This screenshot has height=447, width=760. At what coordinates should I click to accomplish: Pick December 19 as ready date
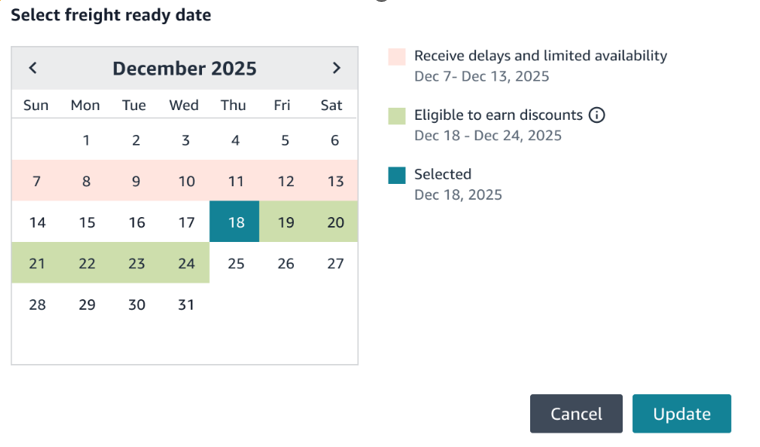tap(285, 222)
